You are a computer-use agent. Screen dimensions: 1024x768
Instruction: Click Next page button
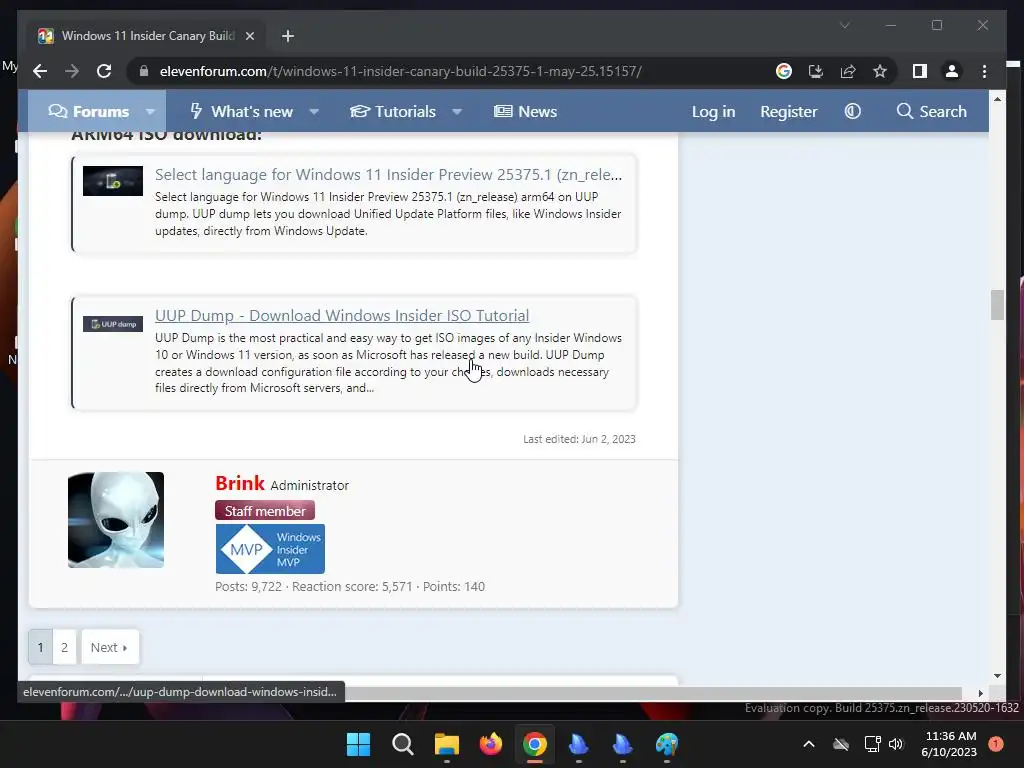point(110,647)
